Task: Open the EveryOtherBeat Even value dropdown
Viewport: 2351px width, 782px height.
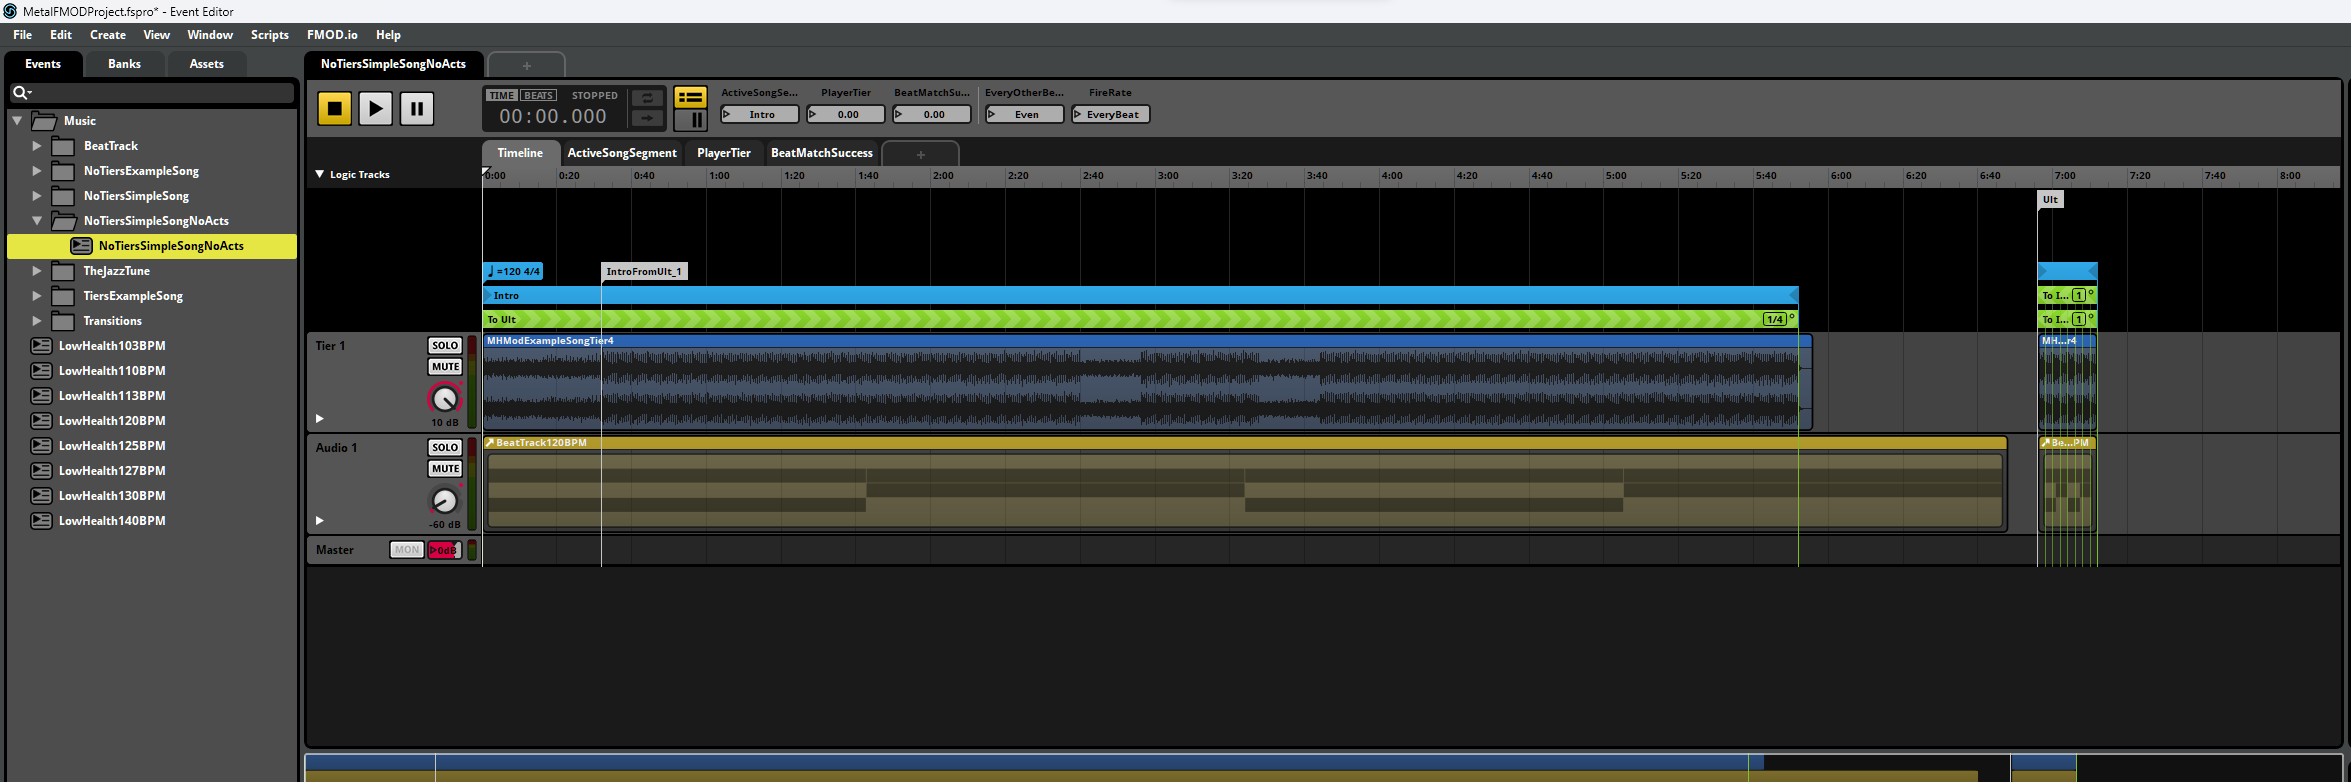Action: (1025, 114)
